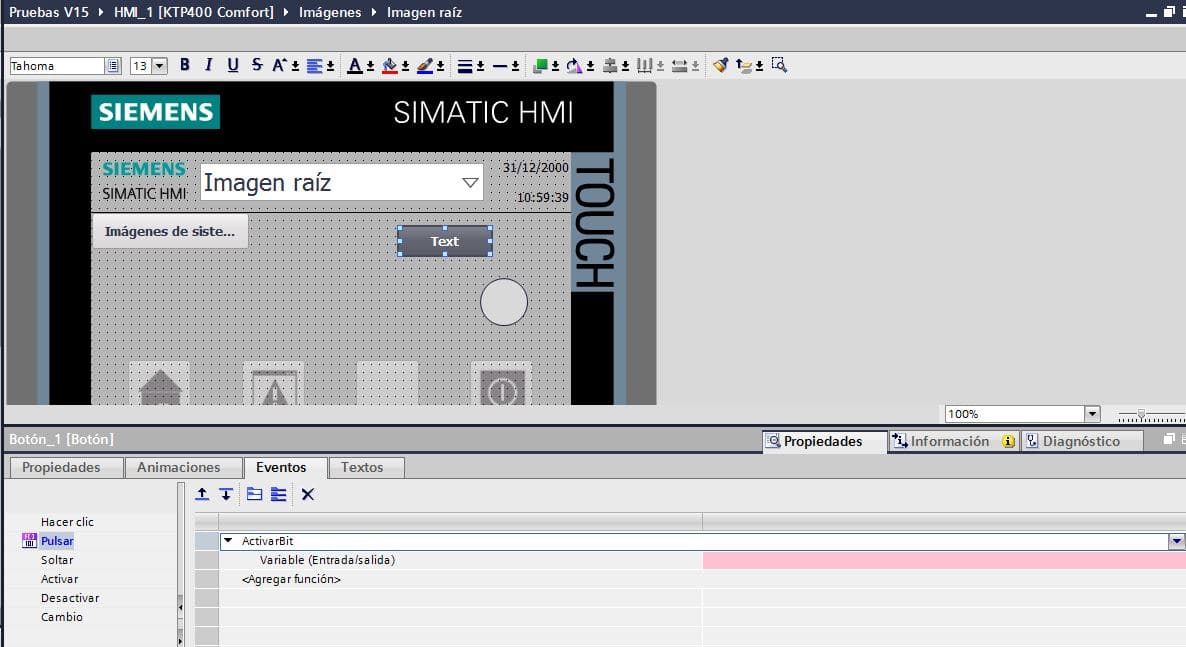Select the Hacer clic event

(67, 522)
